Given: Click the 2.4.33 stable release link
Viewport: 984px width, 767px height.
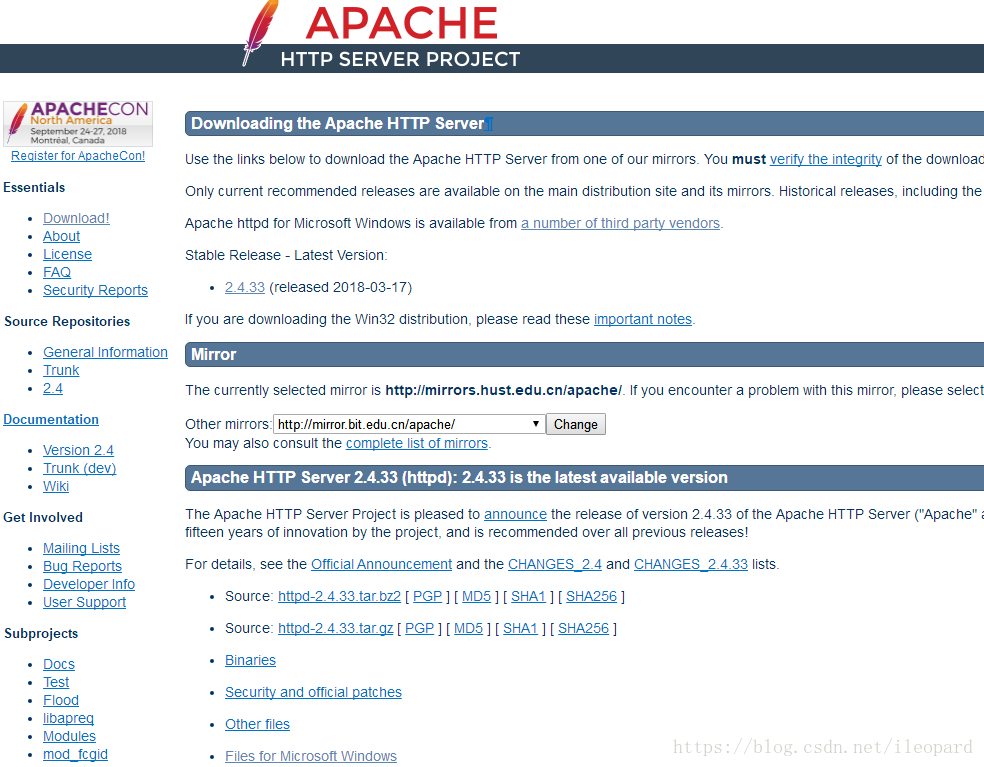Looking at the screenshot, I should tap(245, 287).
